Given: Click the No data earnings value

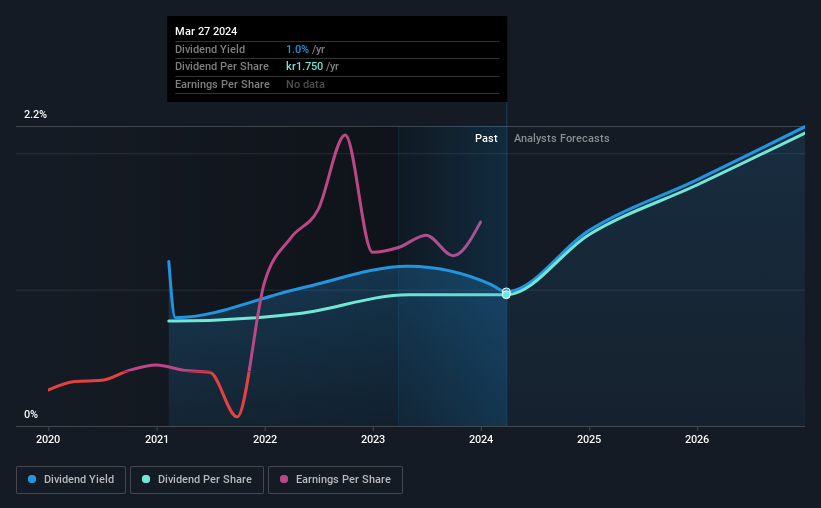Looking at the screenshot, I should (305, 84).
